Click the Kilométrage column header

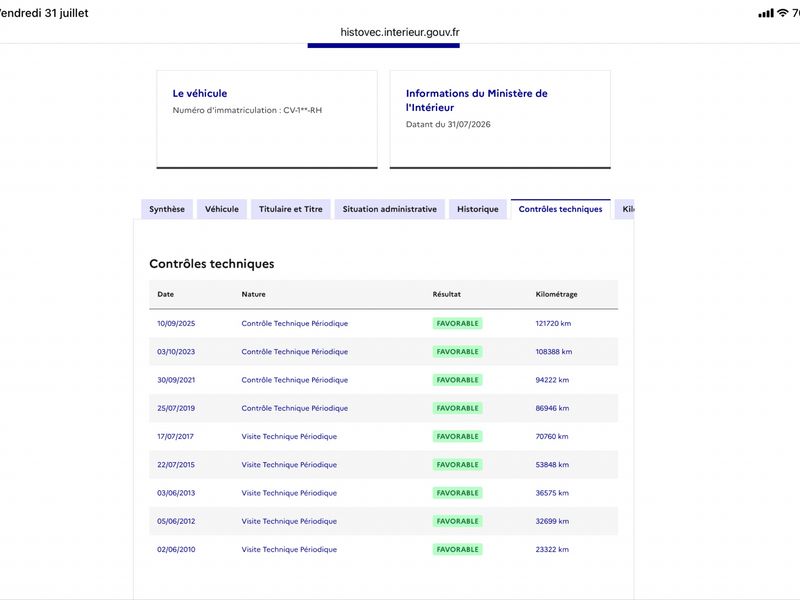[x=556, y=294]
